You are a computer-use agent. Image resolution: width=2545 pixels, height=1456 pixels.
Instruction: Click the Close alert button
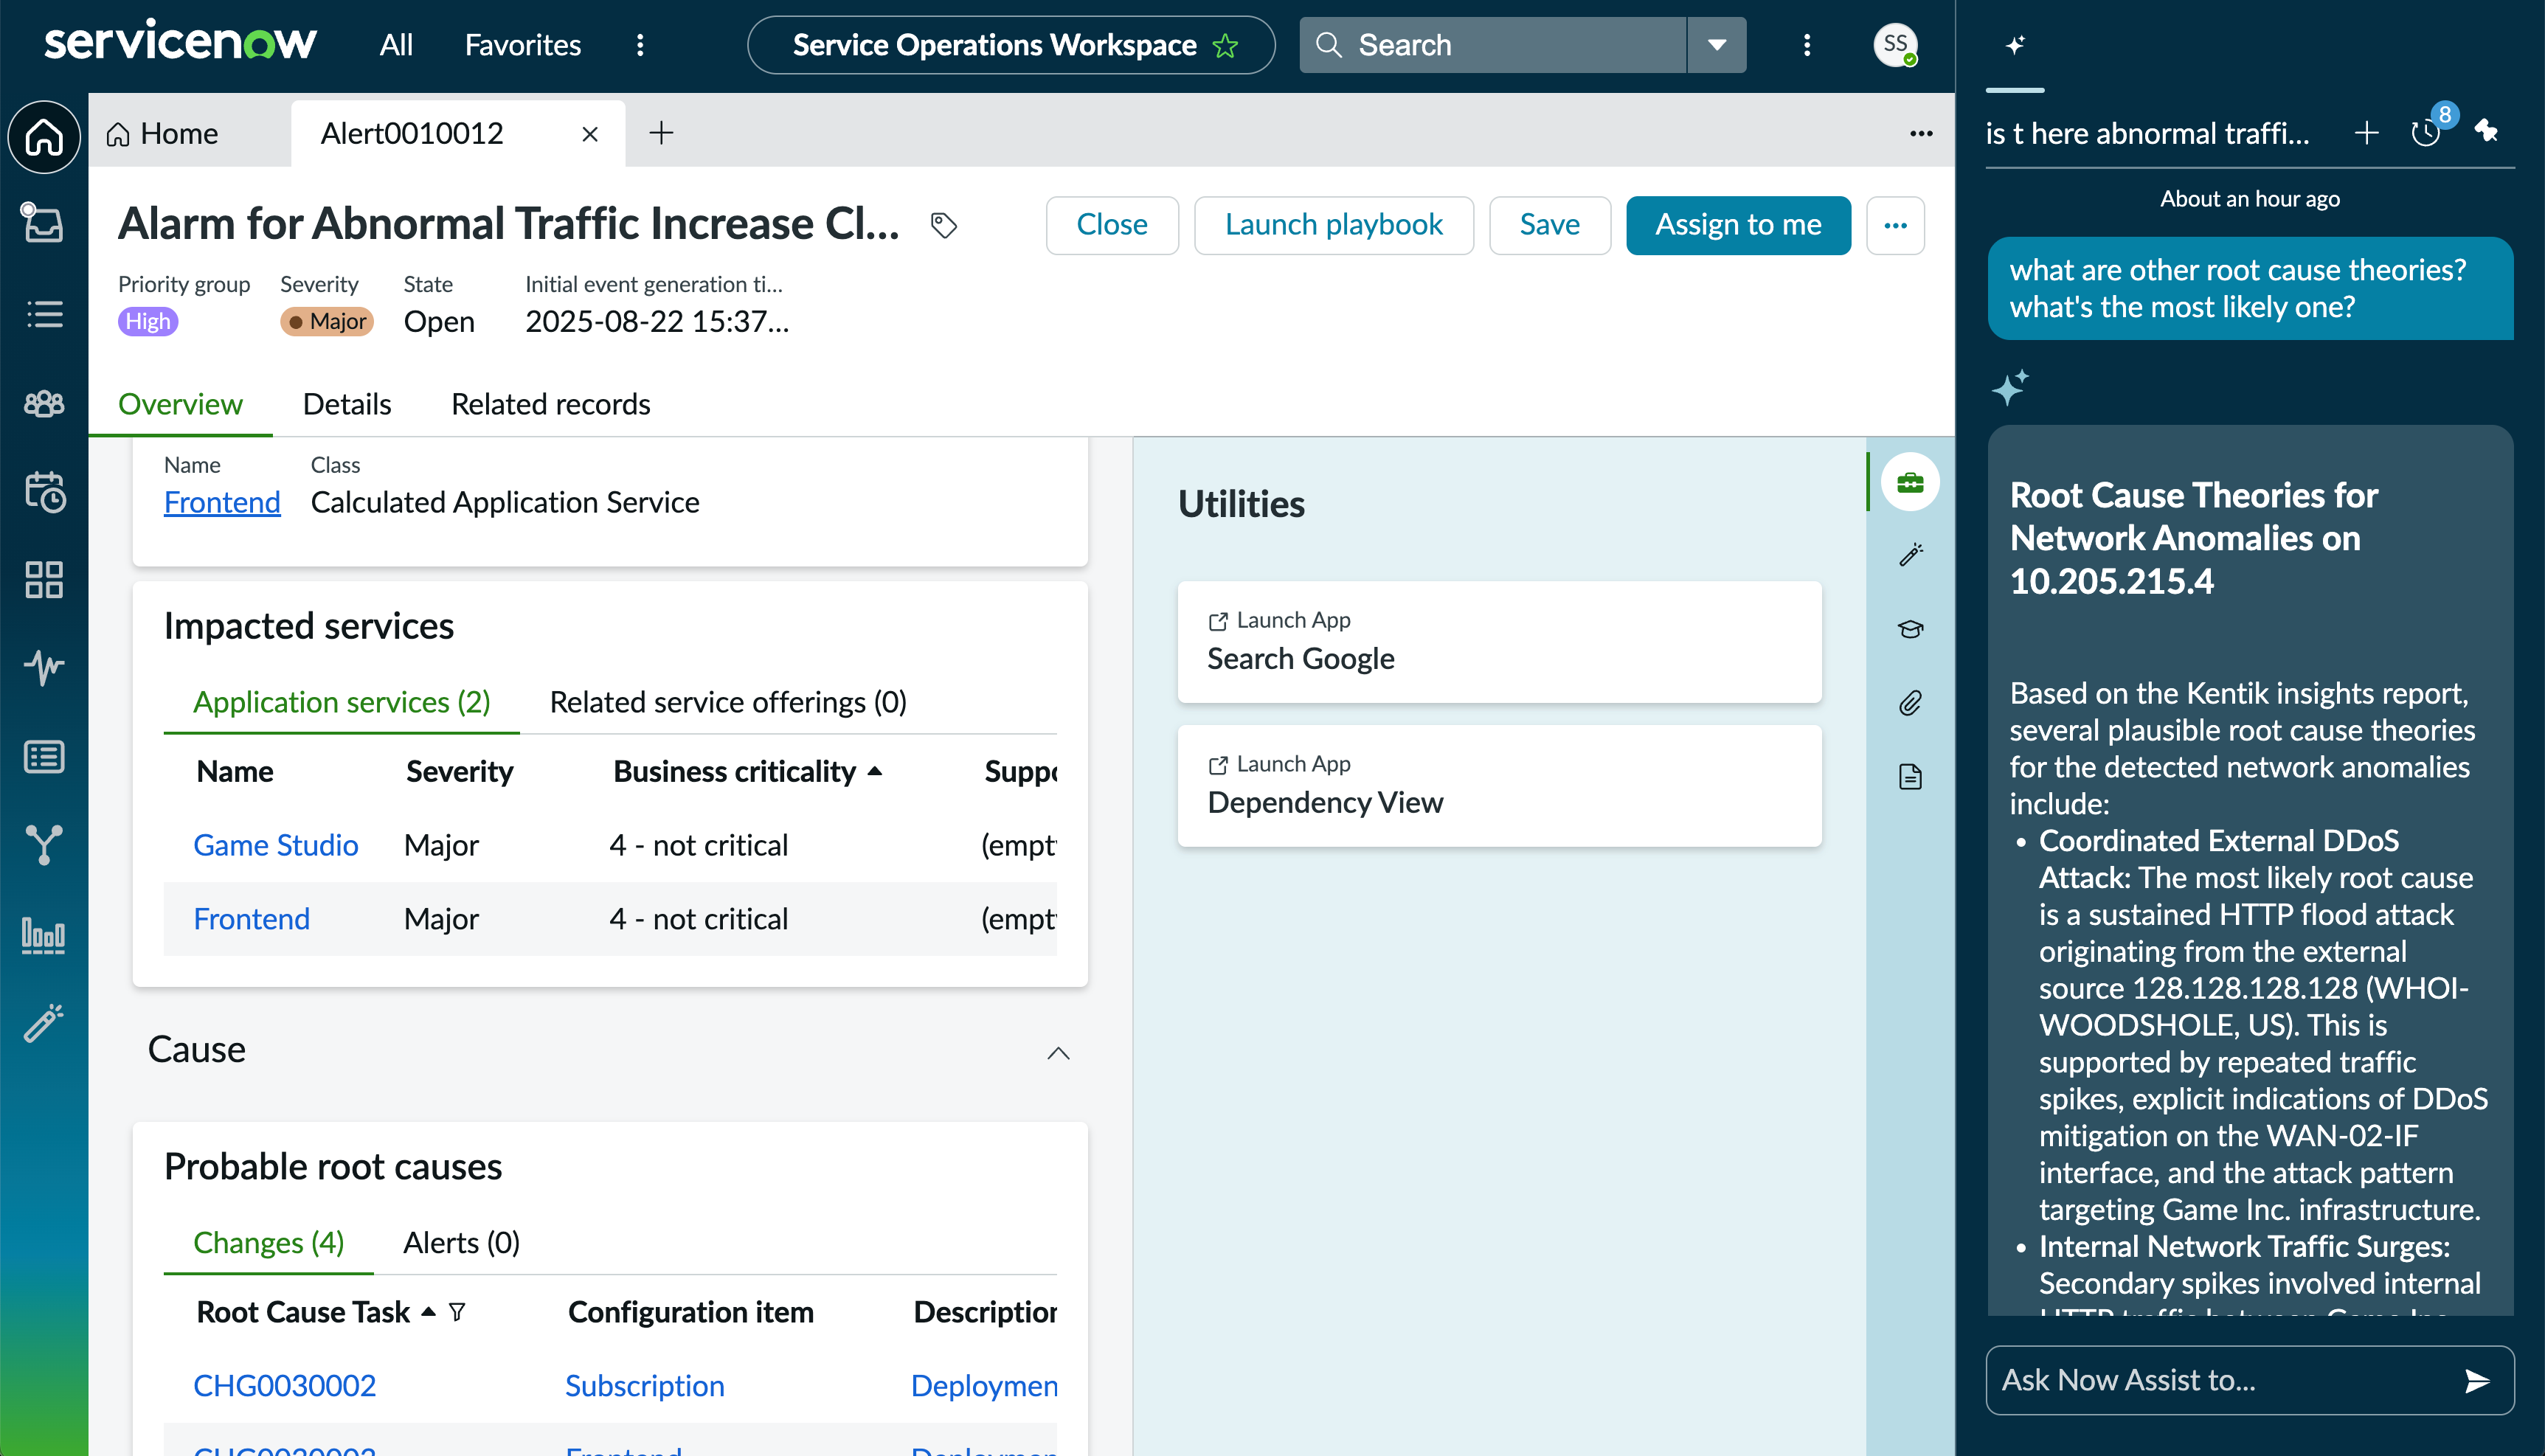pyautogui.click(x=1112, y=225)
